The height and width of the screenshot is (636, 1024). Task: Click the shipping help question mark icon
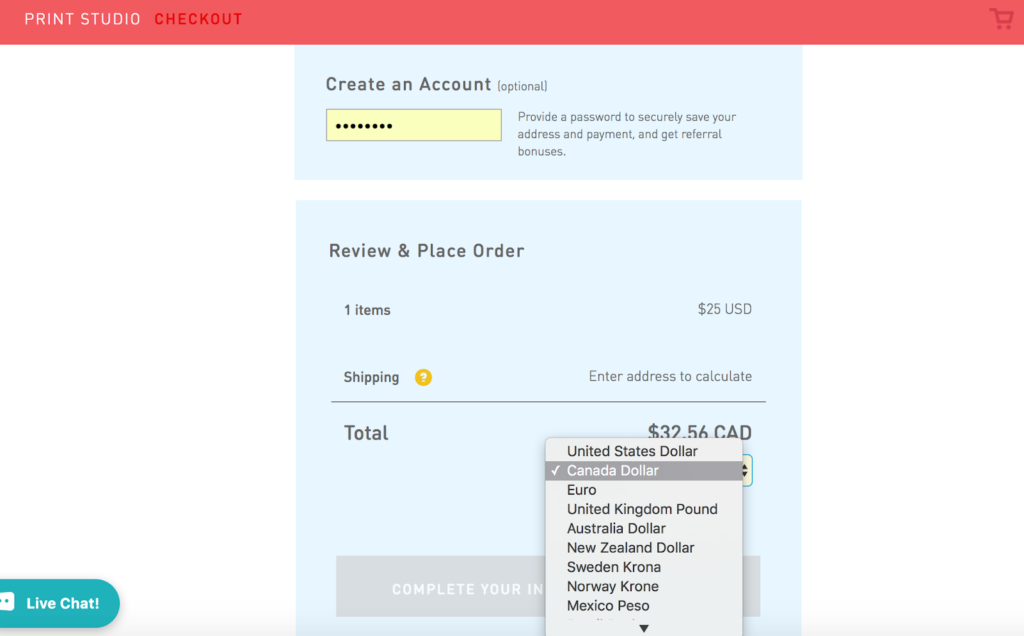click(x=423, y=377)
